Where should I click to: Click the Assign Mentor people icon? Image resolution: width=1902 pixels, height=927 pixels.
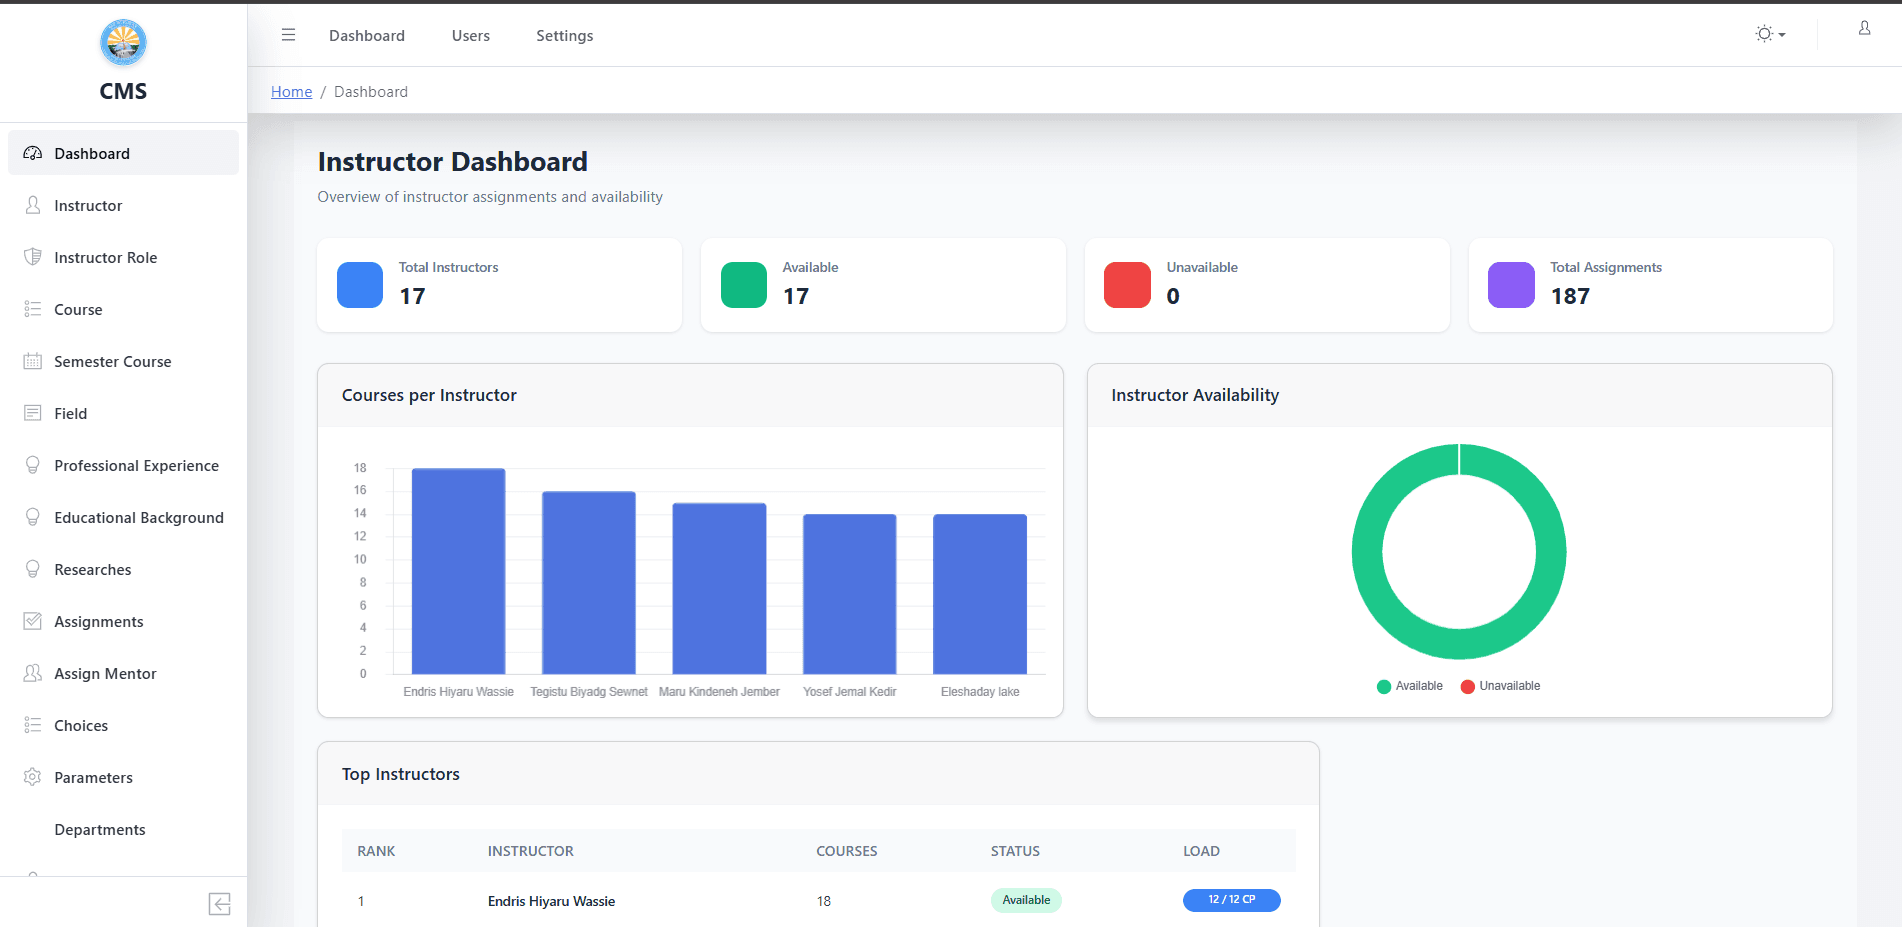[x=33, y=673]
